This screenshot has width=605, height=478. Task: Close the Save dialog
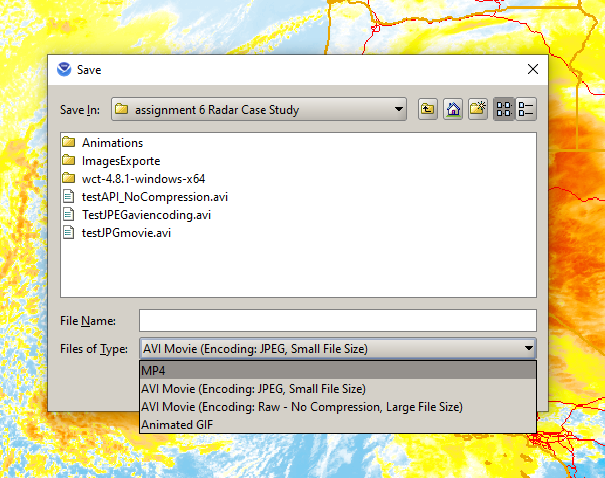533,70
